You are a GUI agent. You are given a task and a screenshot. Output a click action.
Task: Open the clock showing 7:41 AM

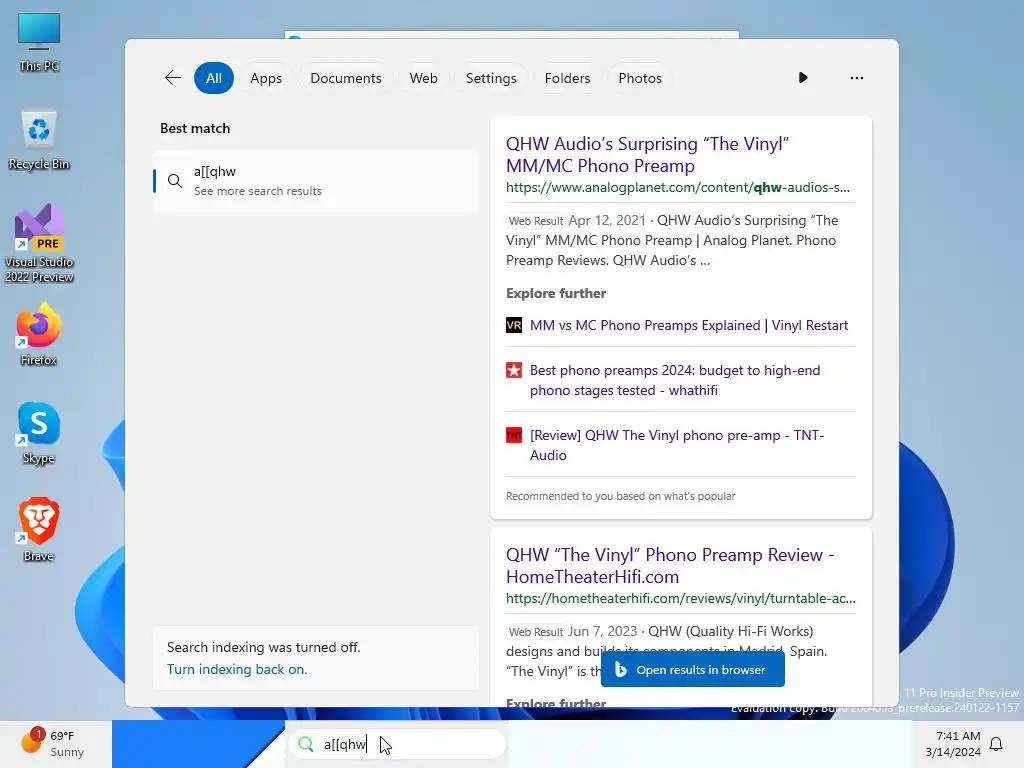(953, 744)
